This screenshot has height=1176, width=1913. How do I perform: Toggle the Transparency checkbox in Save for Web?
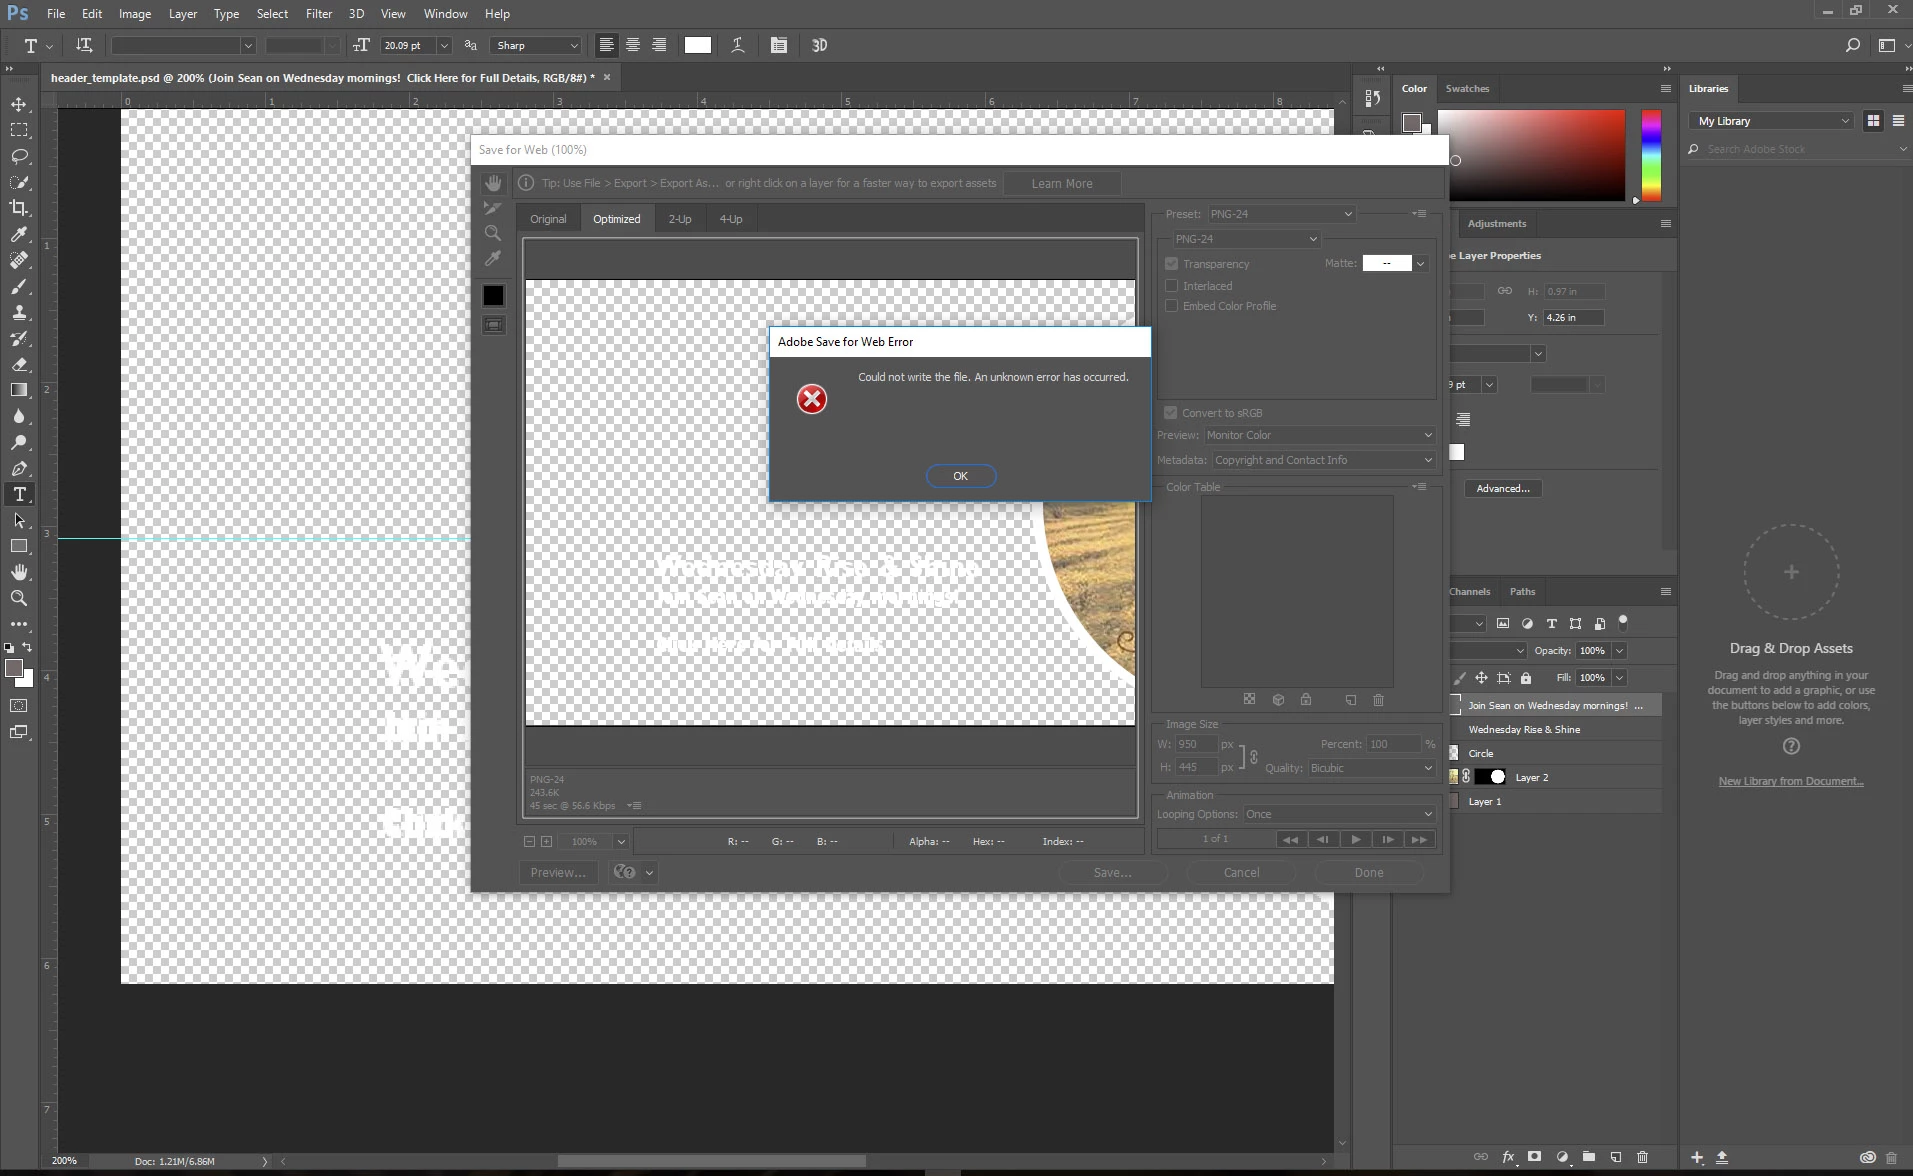point(1171,264)
